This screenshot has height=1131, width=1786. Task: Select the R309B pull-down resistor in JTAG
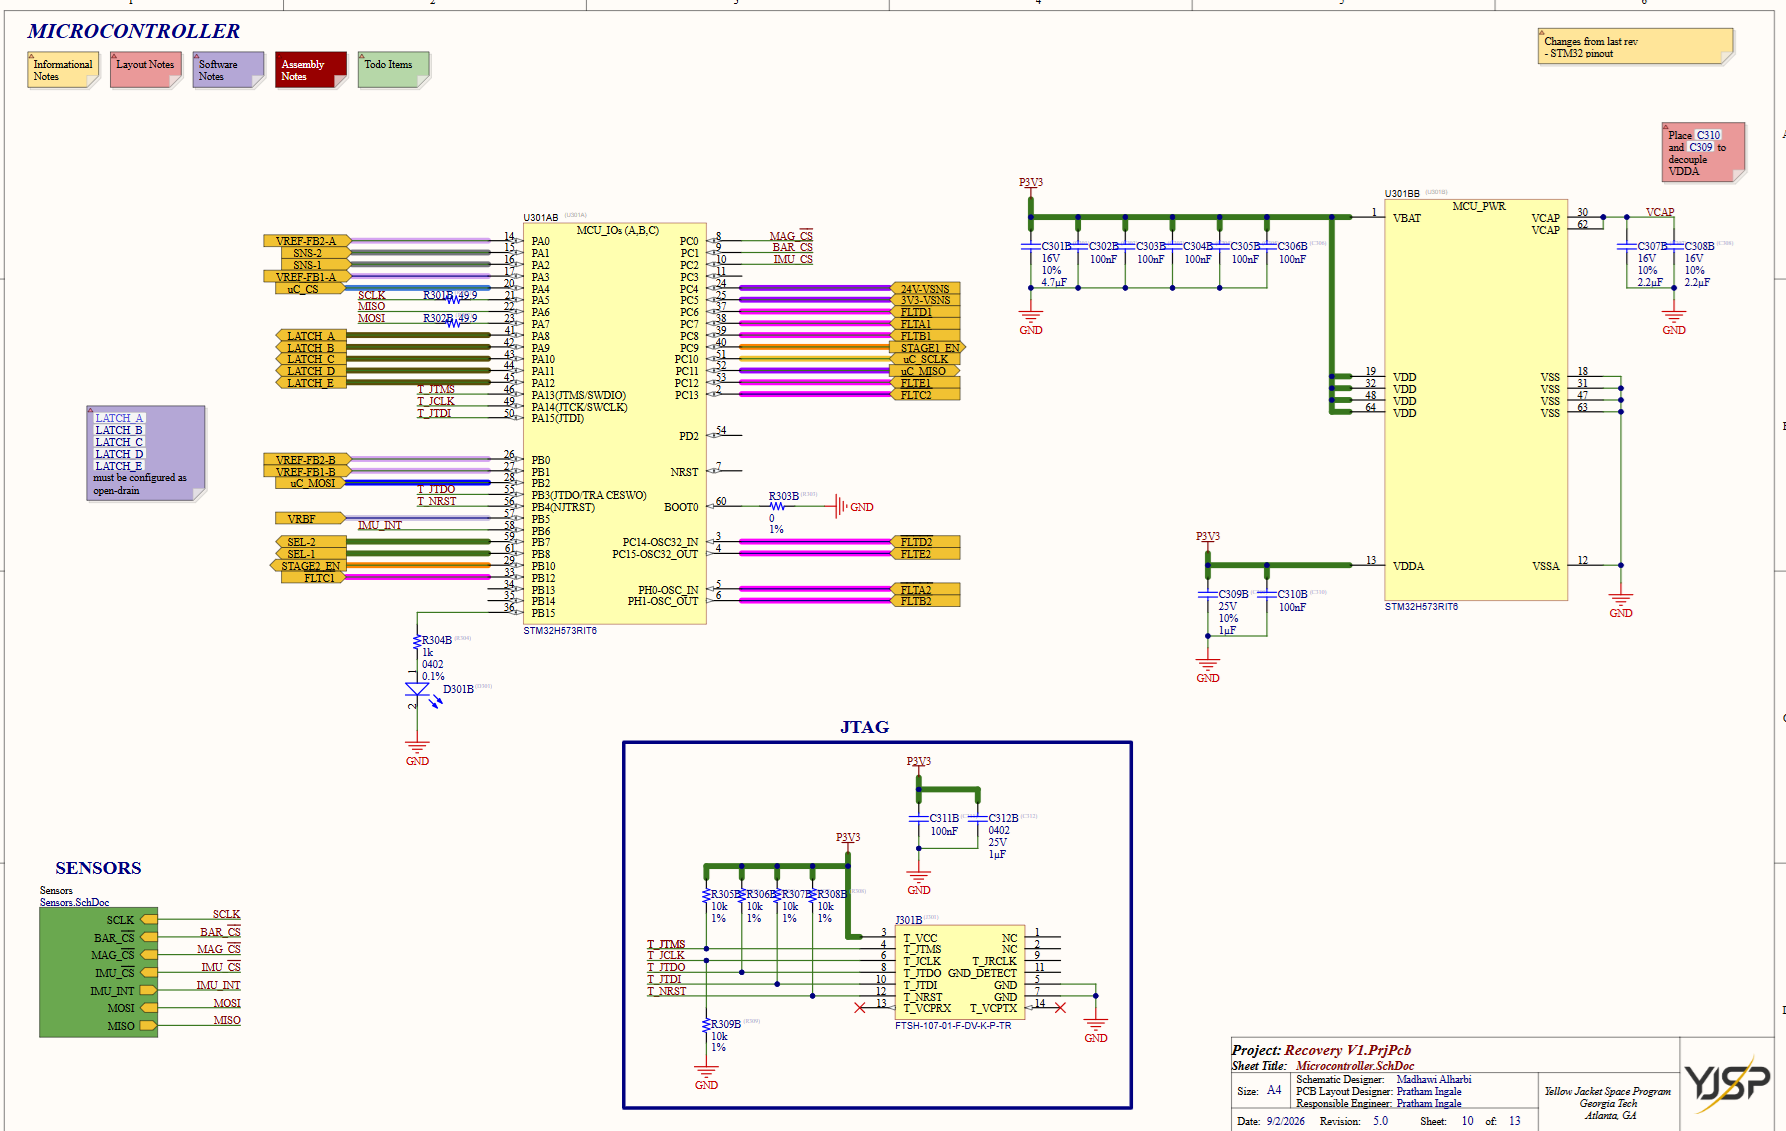click(x=706, y=1025)
